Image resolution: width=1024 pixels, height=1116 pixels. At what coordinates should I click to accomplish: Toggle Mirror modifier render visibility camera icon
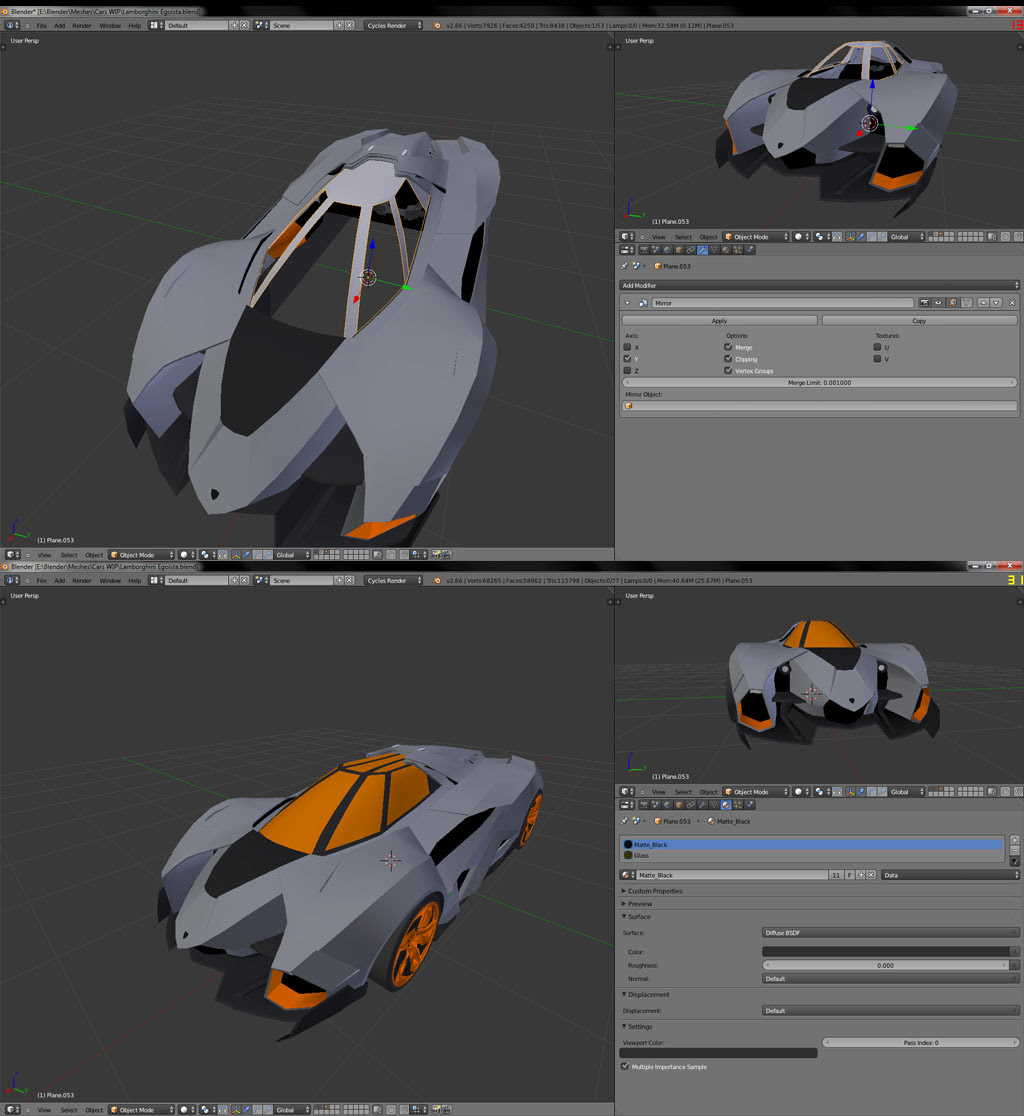(925, 303)
